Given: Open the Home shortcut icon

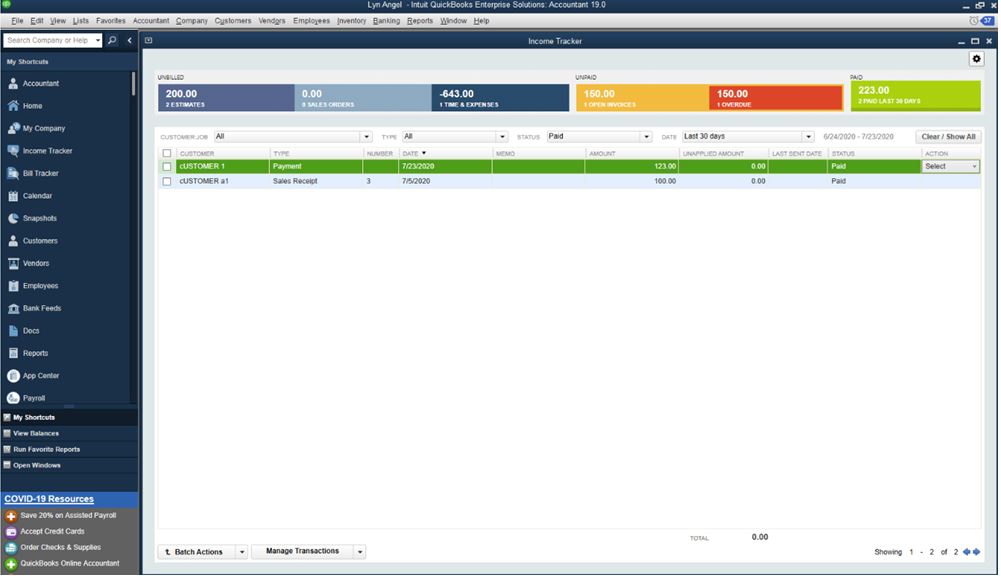Looking at the screenshot, I should [13, 106].
